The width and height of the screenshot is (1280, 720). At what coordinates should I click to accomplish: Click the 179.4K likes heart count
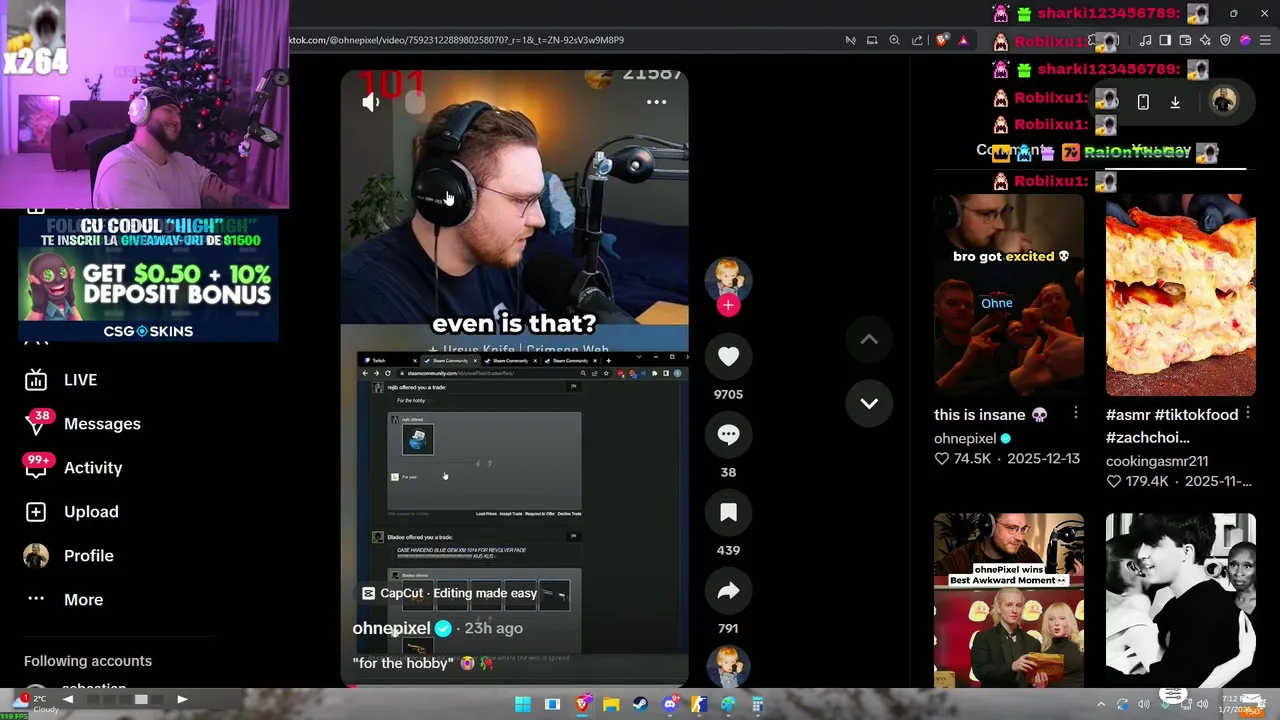[x=1137, y=481]
